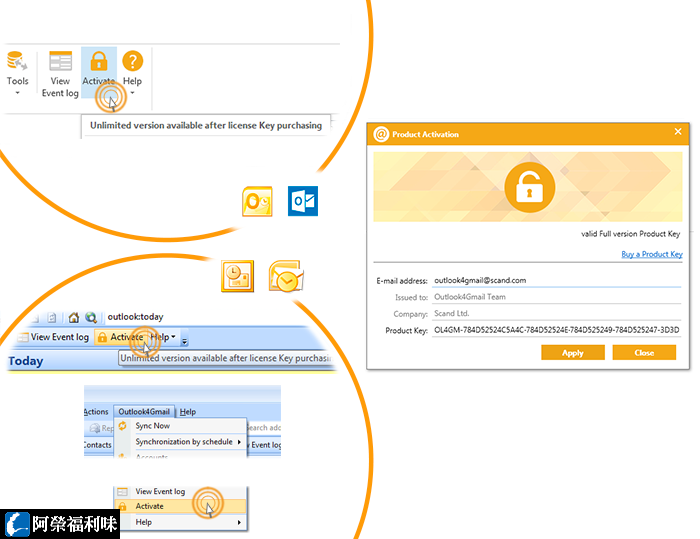This screenshot has width=700, height=539.
Task: Click the Help question mark ribbon icon
Action: (x=133, y=61)
